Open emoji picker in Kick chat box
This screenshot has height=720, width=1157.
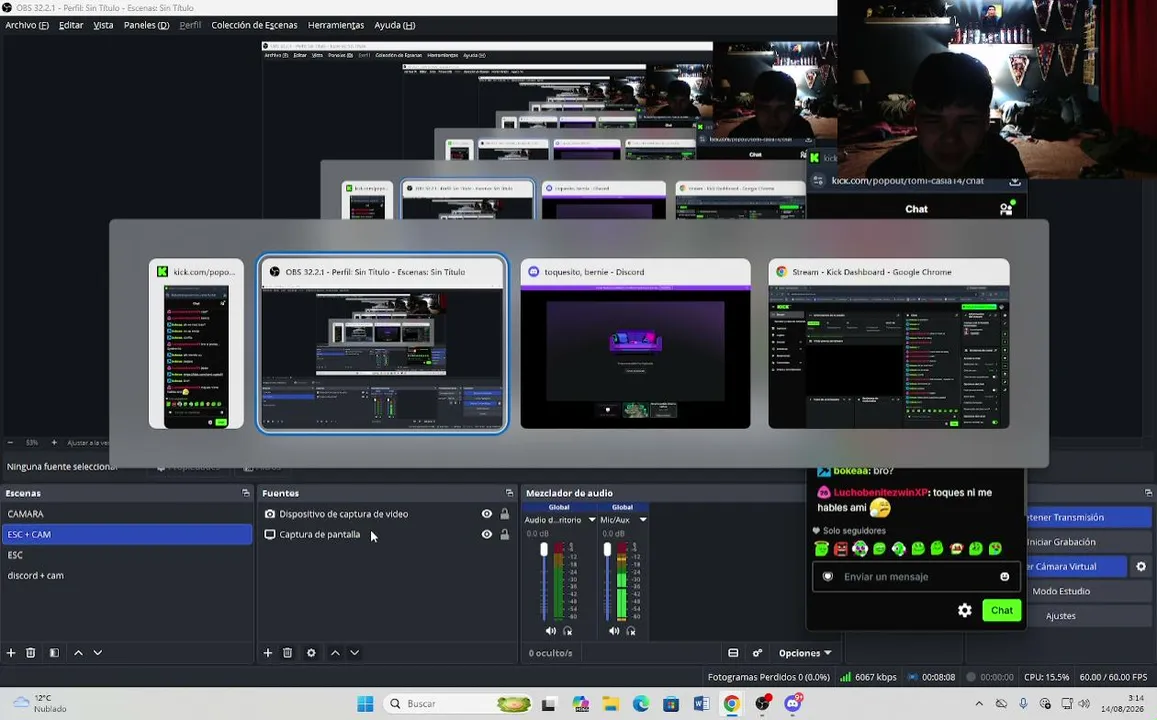[1004, 577]
